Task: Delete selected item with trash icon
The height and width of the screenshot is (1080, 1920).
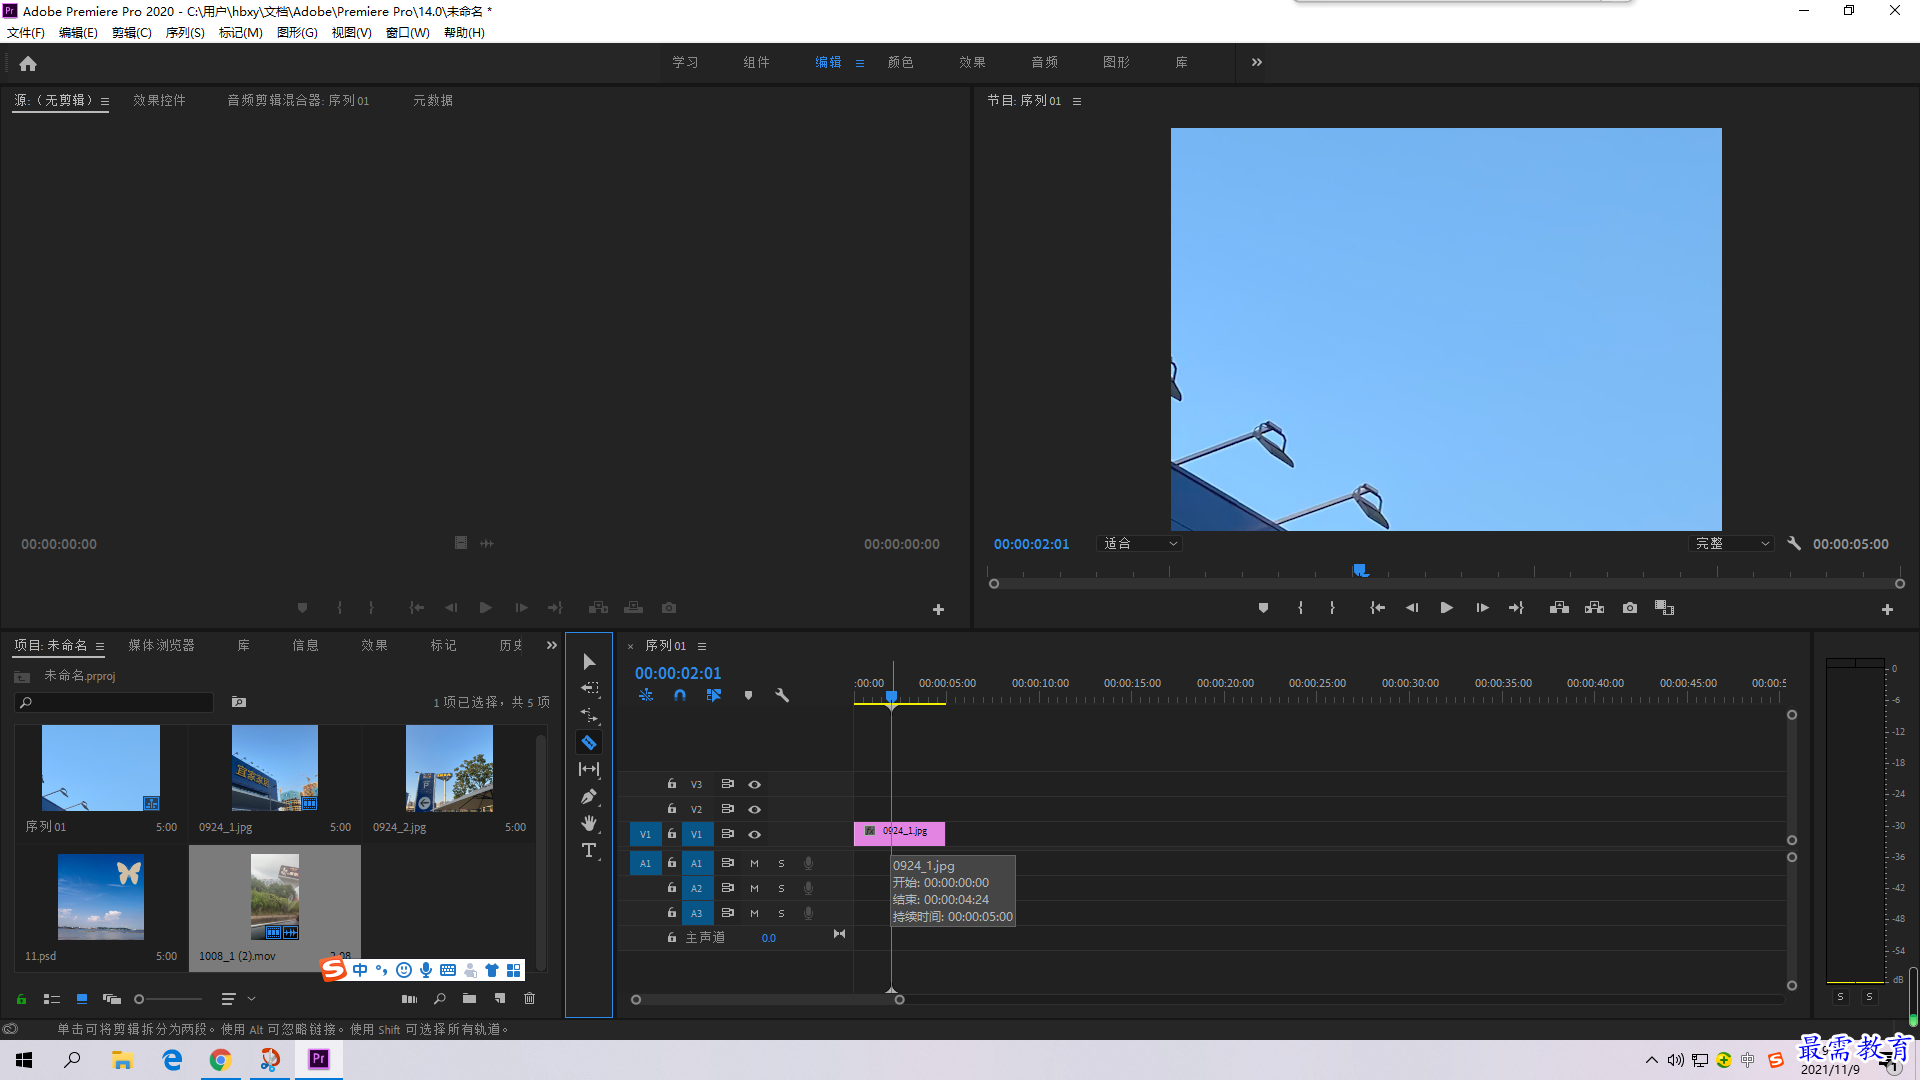Action: tap(530, 998)
